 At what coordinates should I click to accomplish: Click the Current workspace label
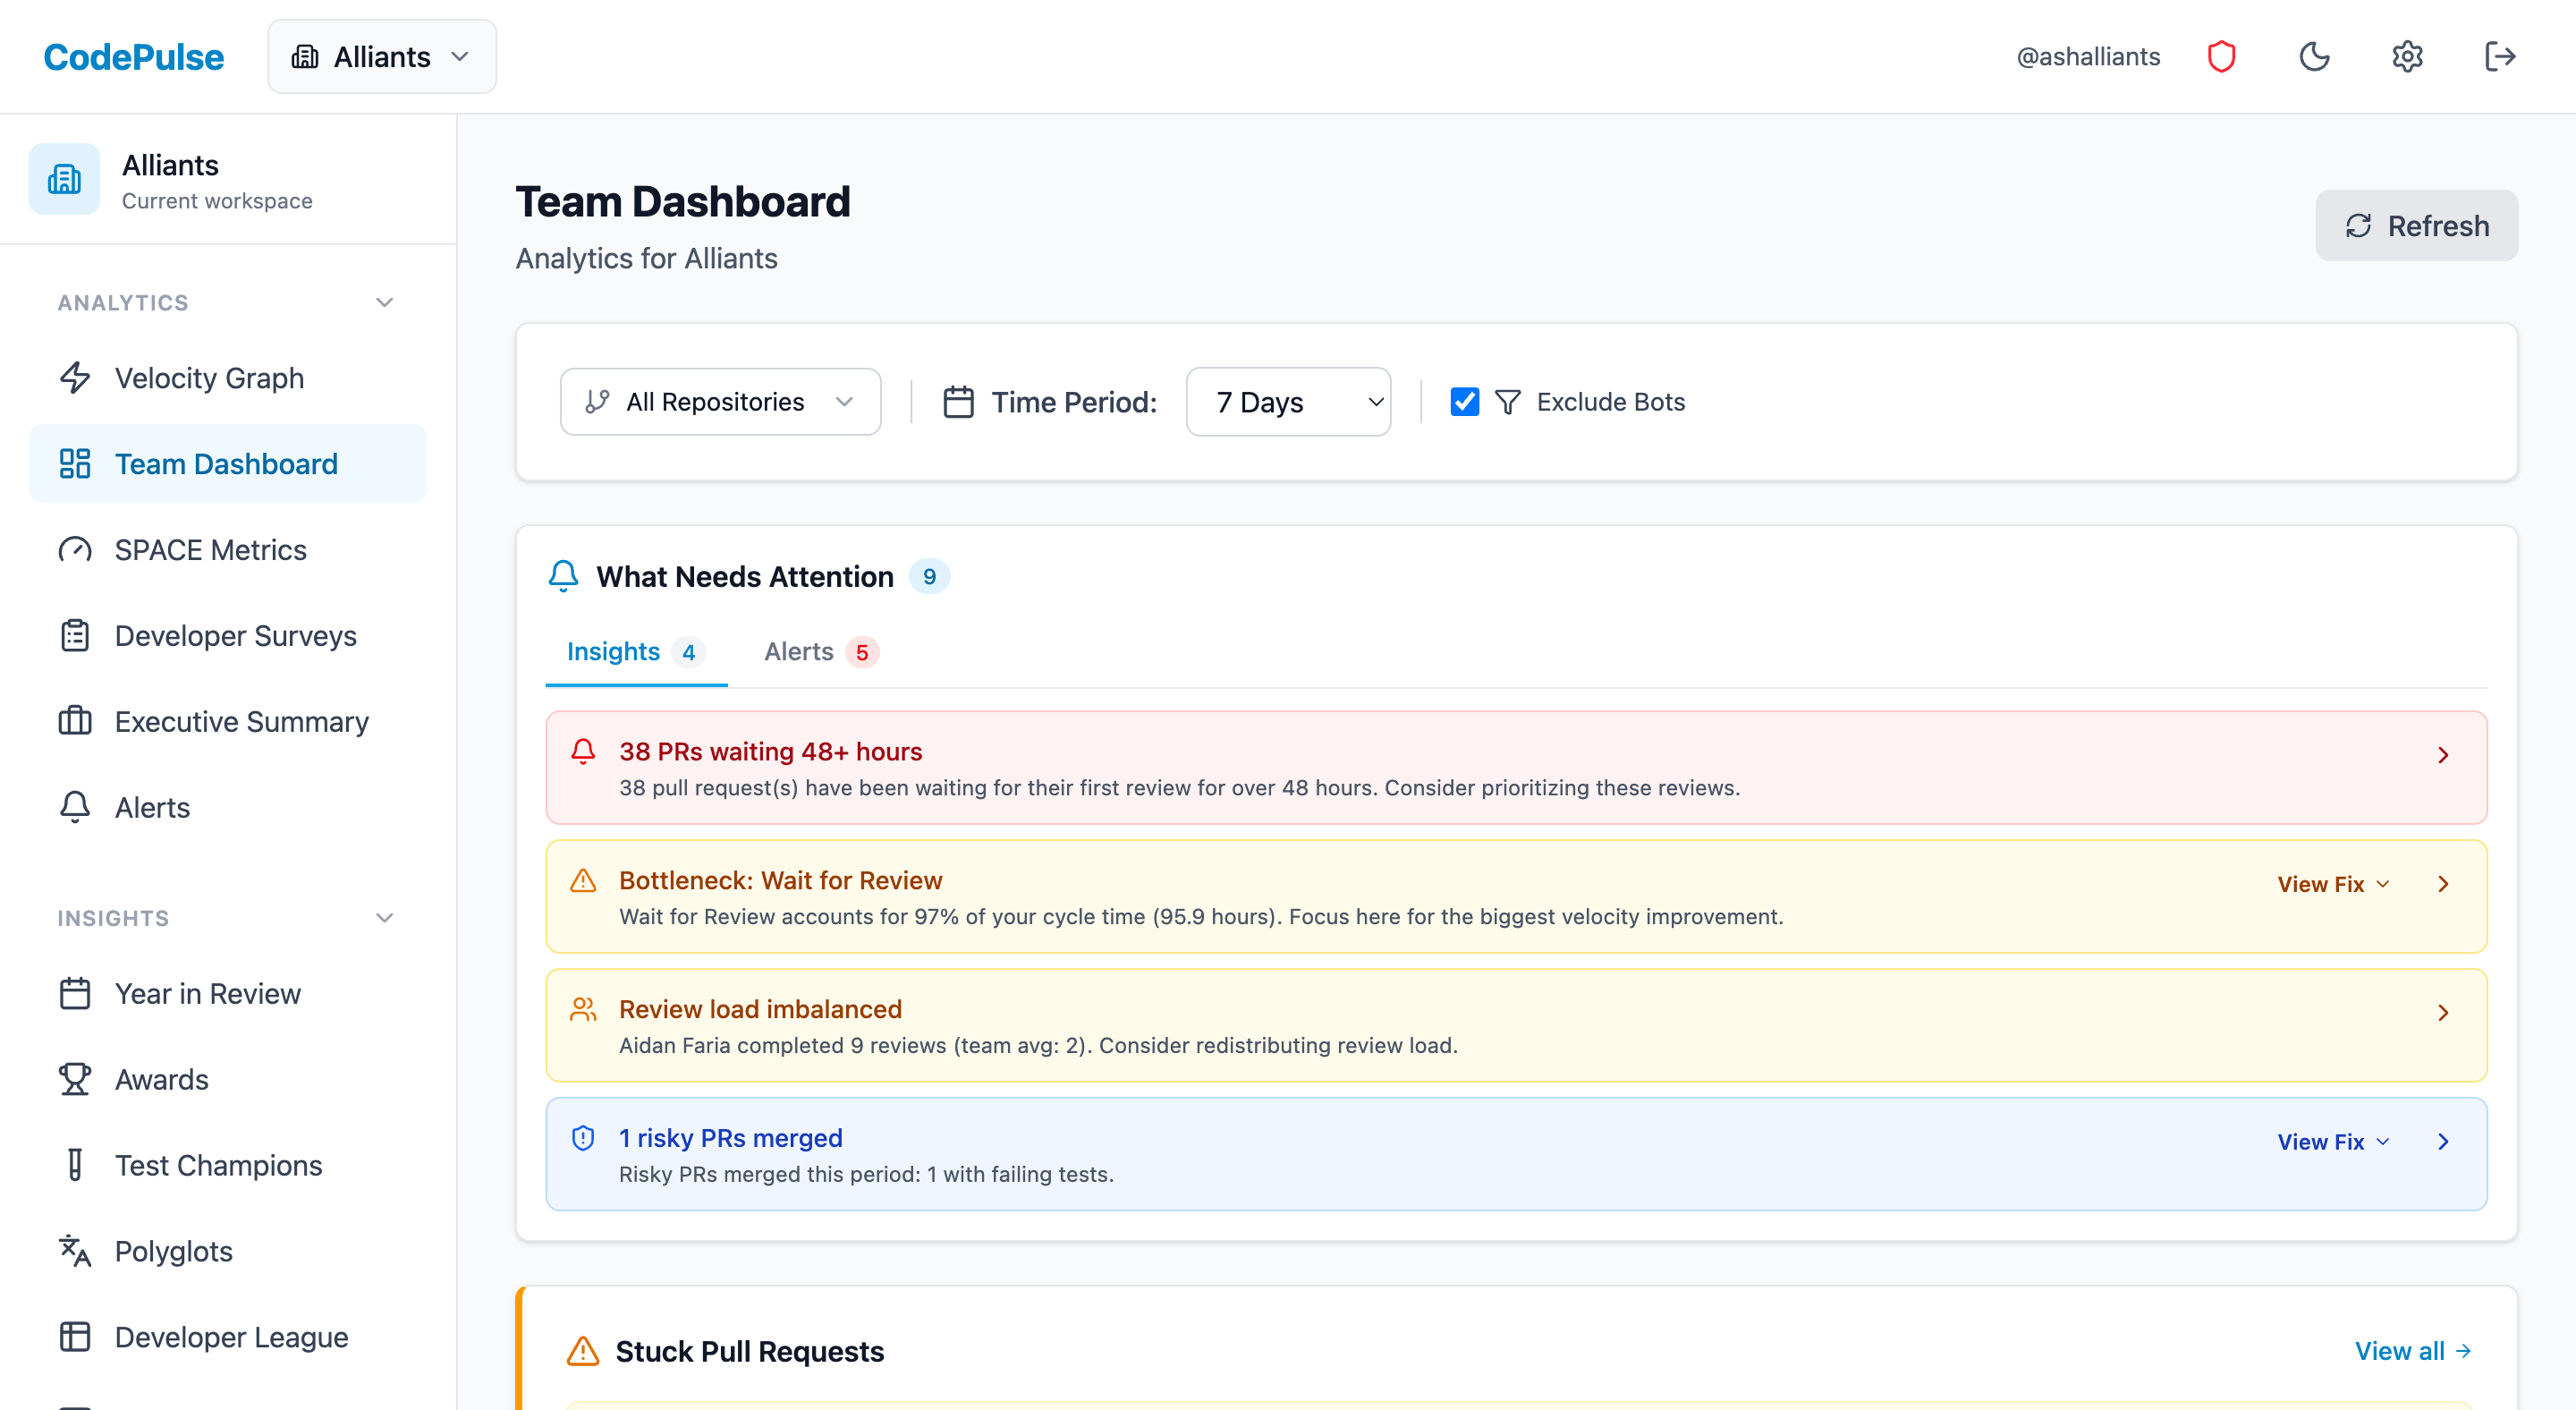tap(217, 201)
